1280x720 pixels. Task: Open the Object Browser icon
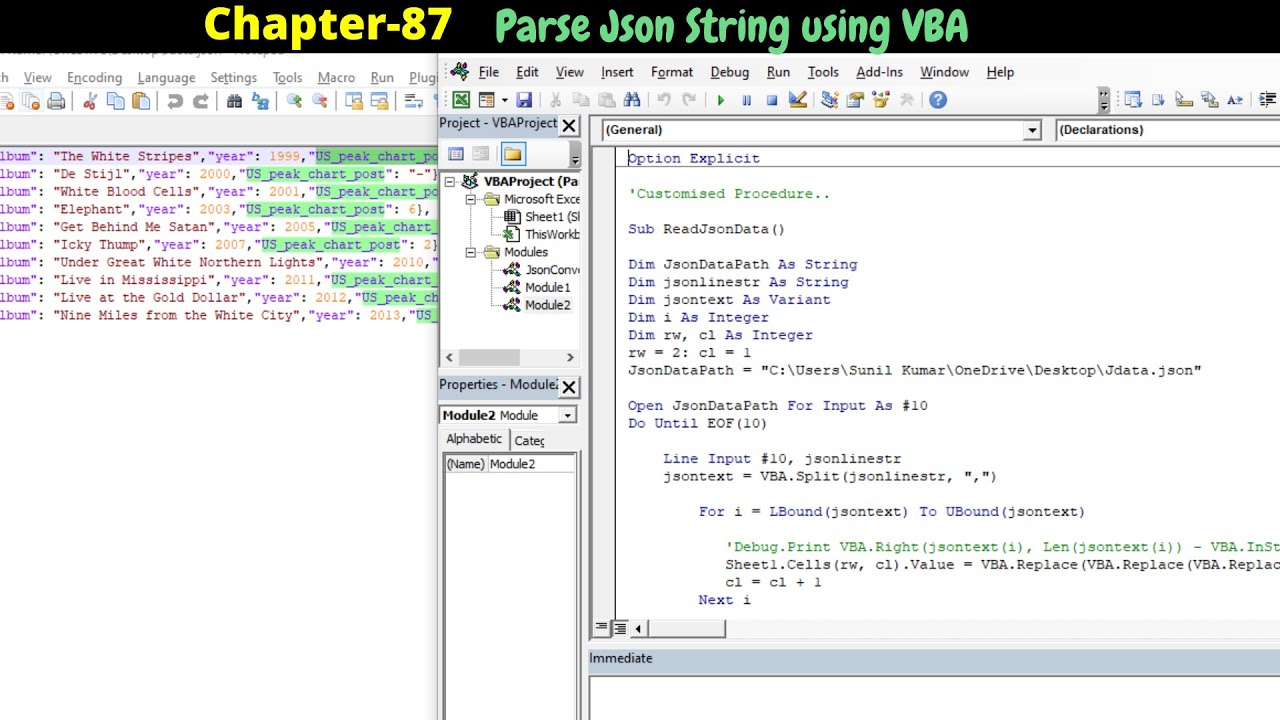click(x=881, y=100)
